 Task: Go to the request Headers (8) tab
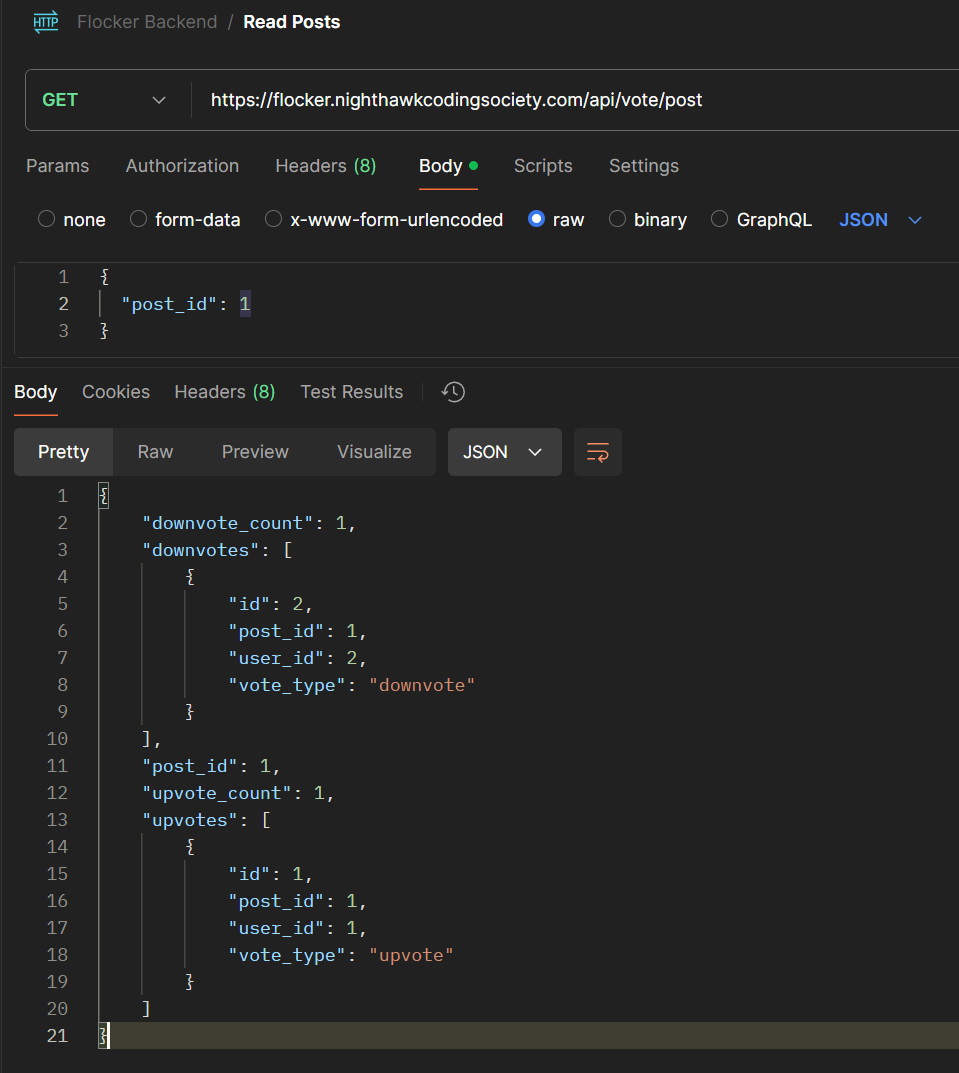(x=325, y=166)
